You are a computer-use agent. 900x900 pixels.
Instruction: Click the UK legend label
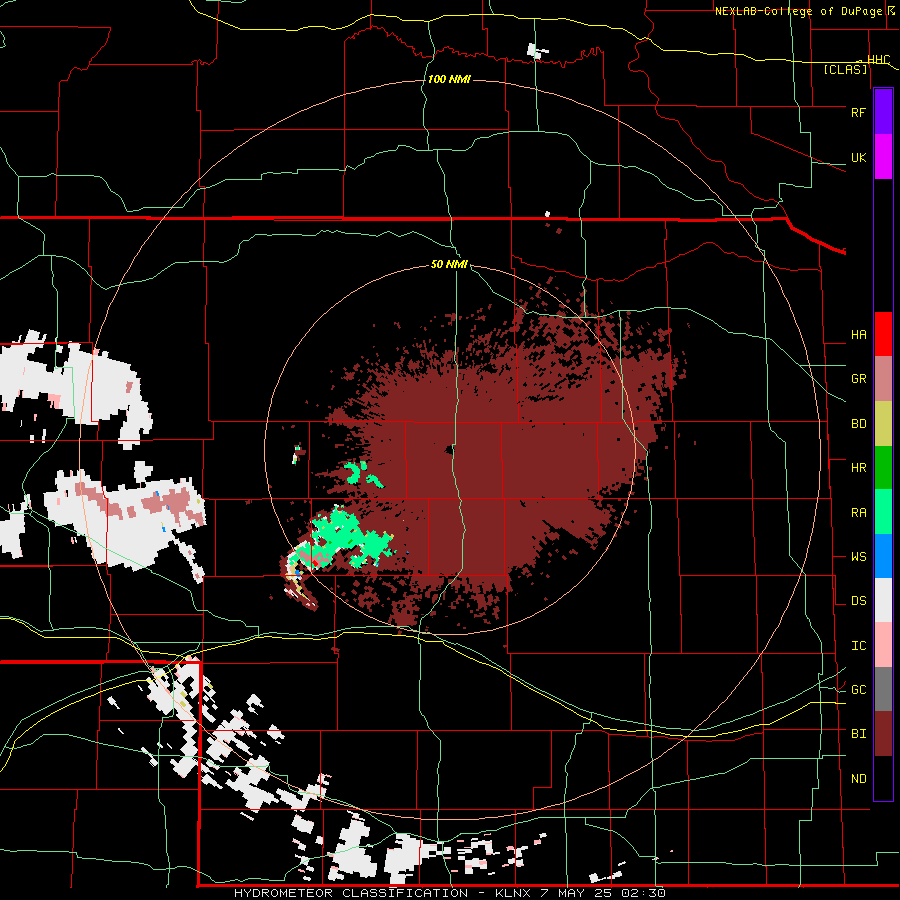(x=858, y=158)
